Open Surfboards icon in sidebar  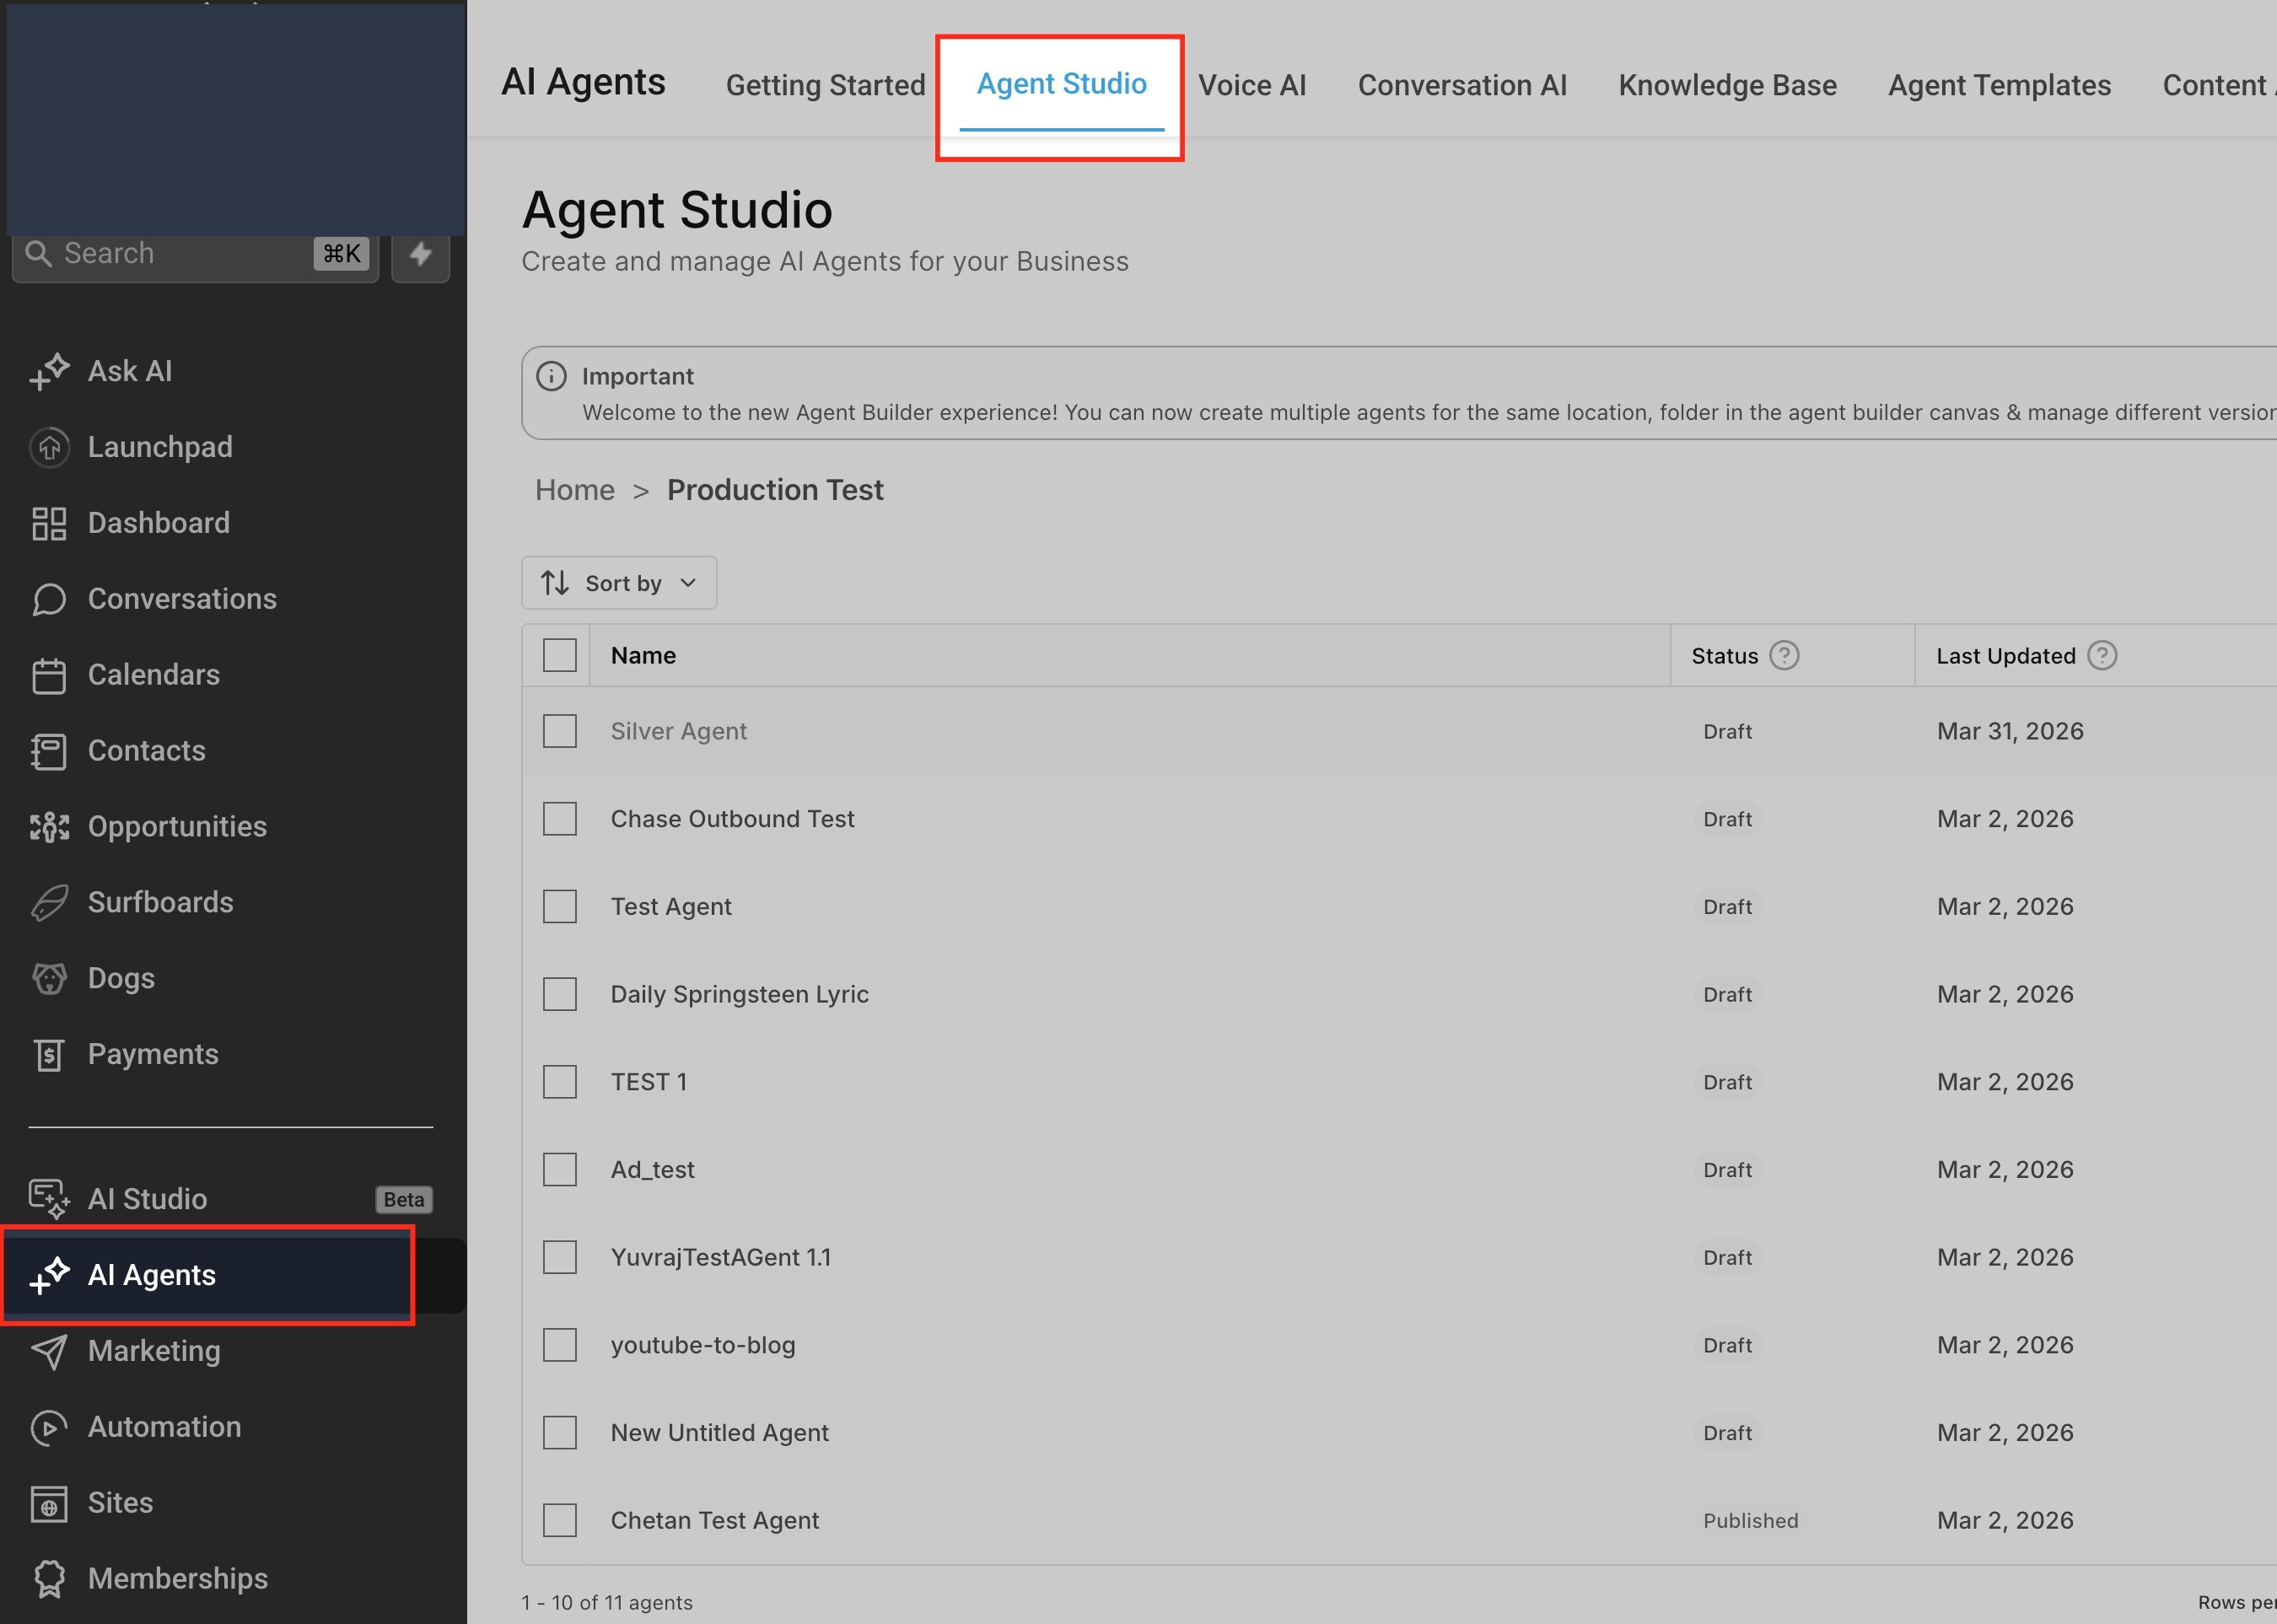tap(49, 903)
